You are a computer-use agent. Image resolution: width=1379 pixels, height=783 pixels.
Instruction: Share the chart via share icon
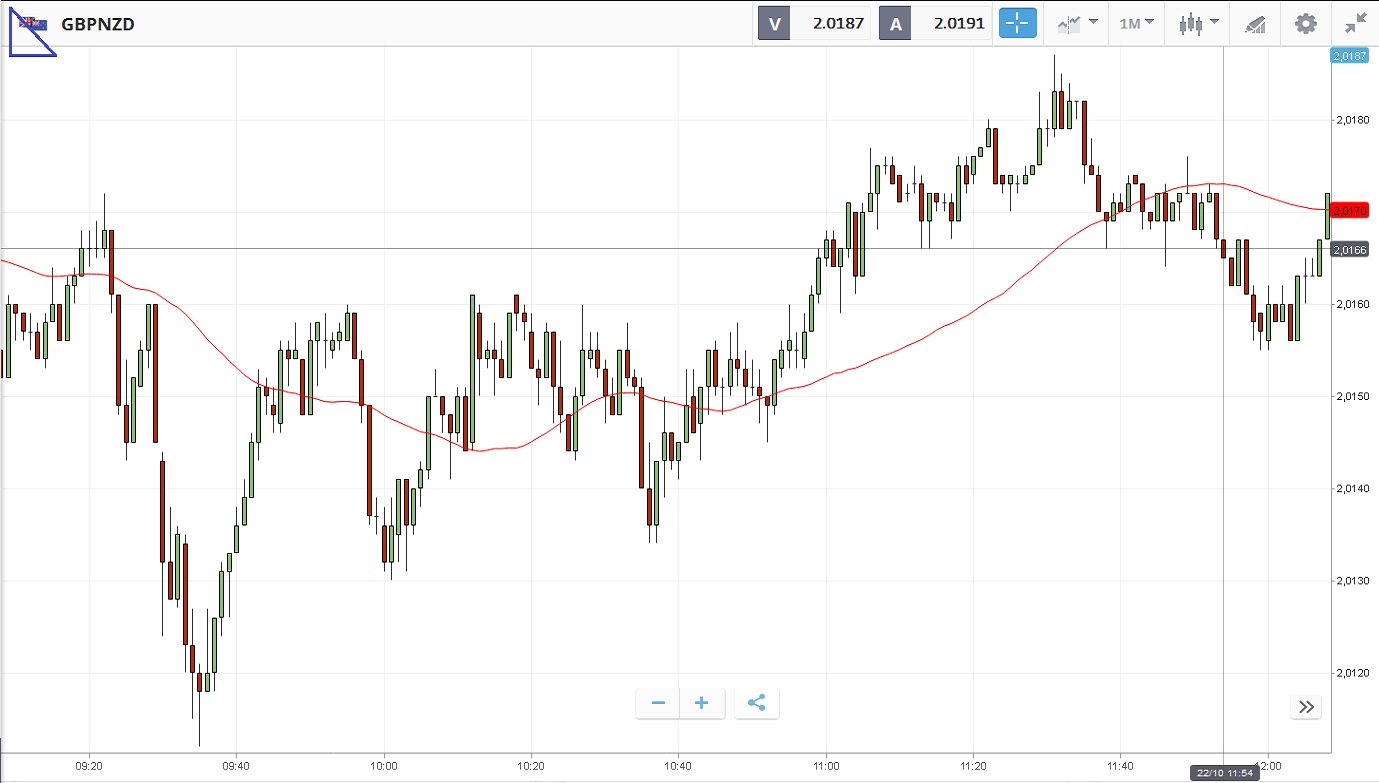757,703
